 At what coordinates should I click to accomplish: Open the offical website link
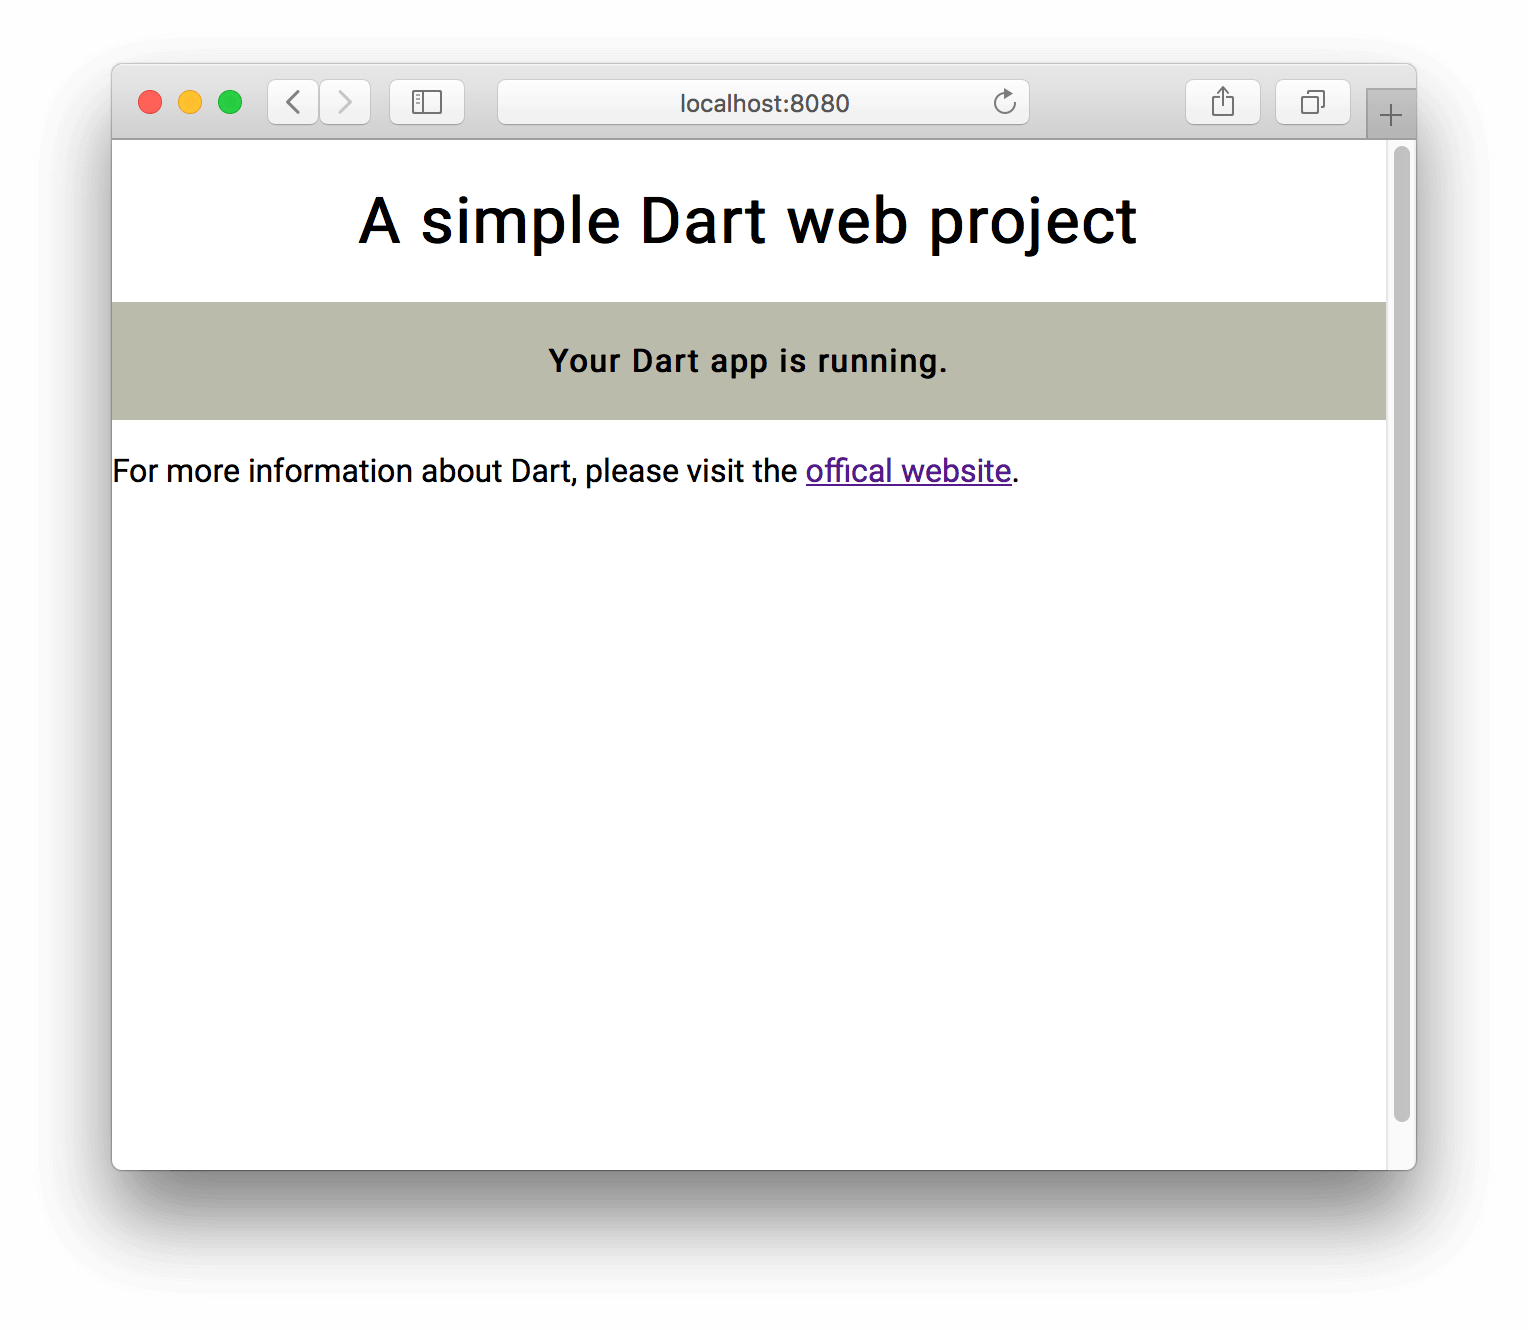908,471
